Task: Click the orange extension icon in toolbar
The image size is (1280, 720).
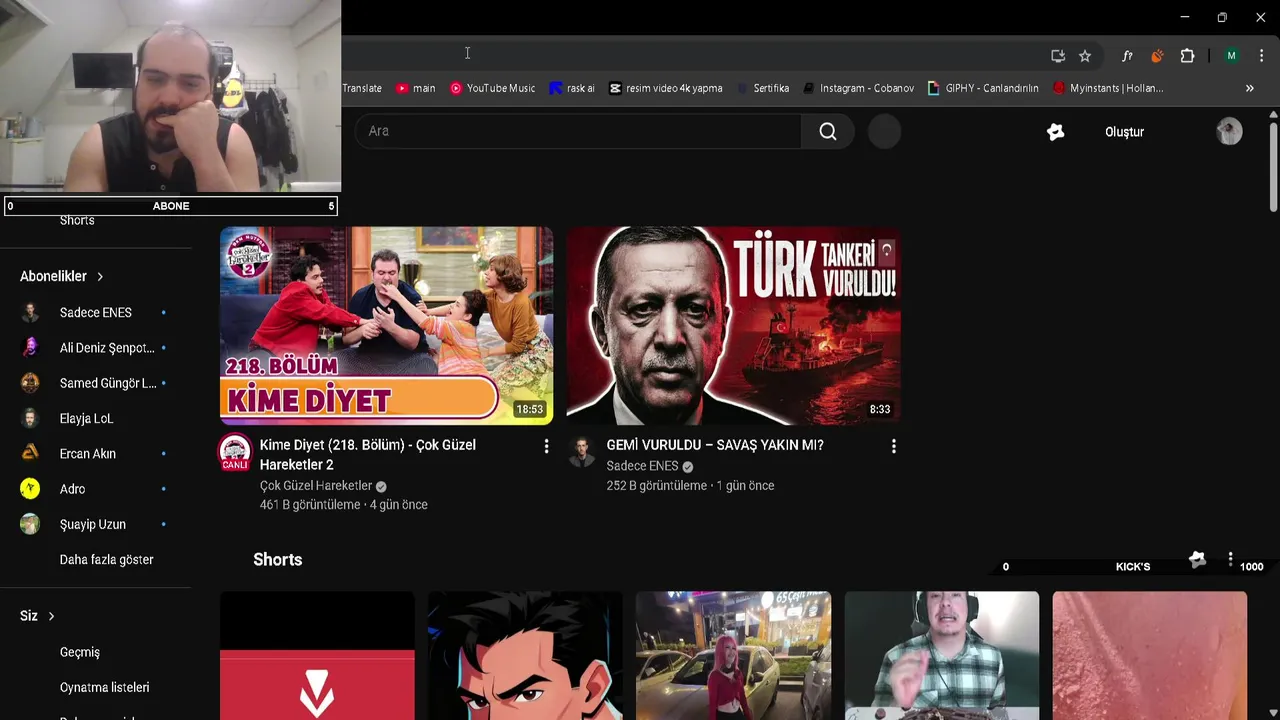Action: pos(1157,56)
